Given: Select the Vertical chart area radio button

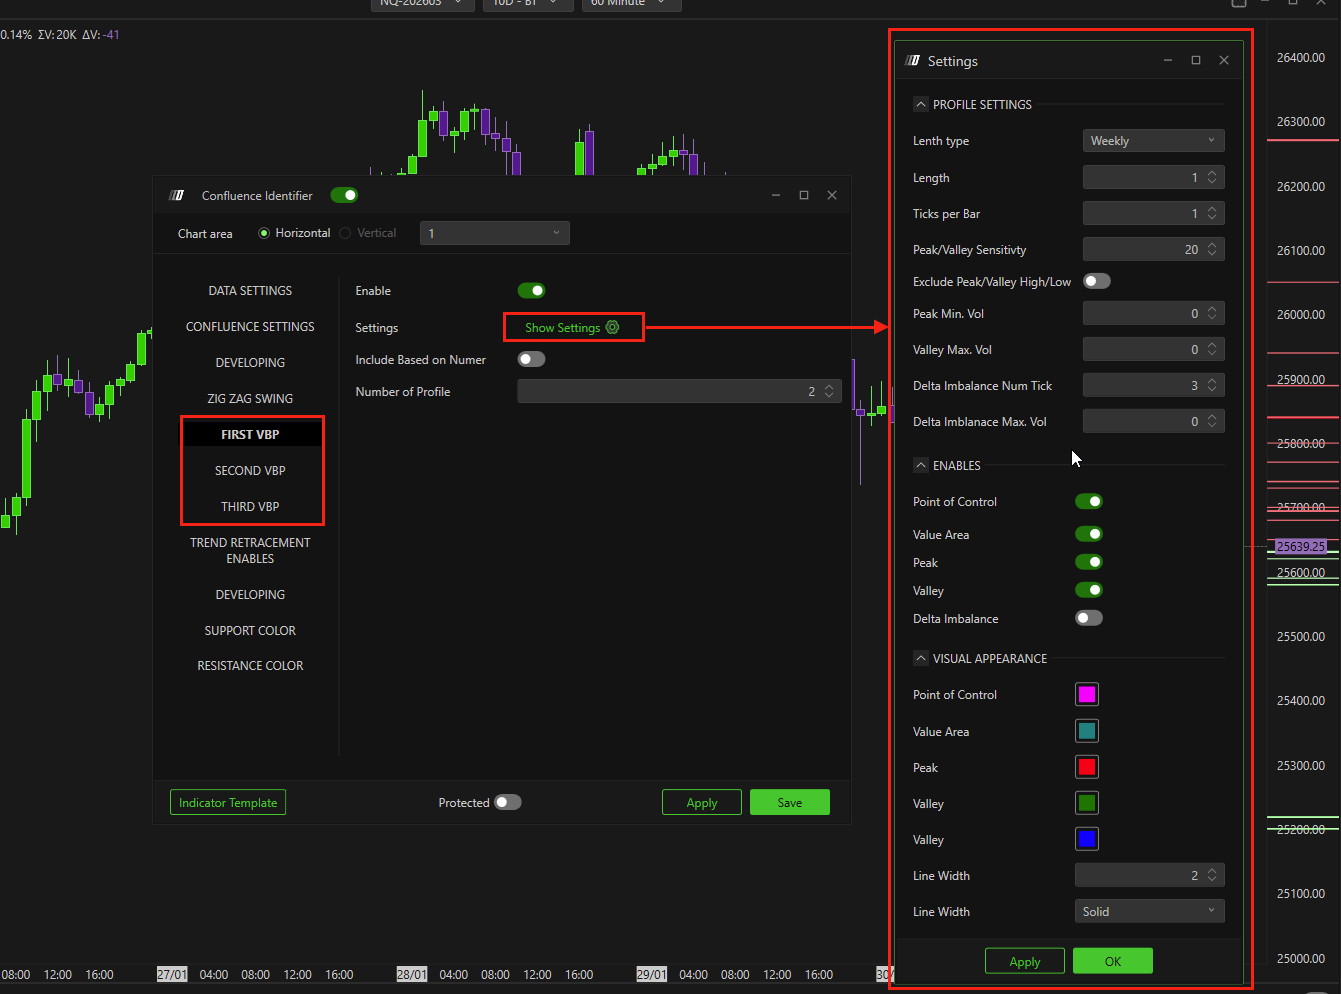Looking at the screenshot, I should [x=345, y=233].
